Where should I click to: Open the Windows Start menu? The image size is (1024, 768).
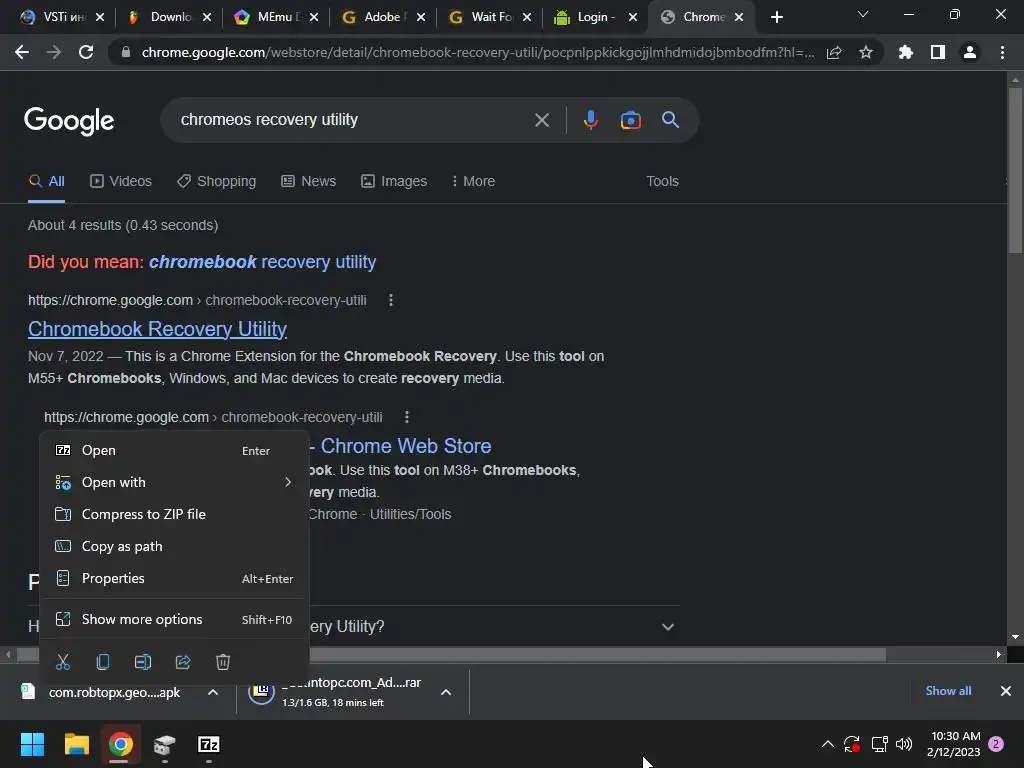point(32,744)
